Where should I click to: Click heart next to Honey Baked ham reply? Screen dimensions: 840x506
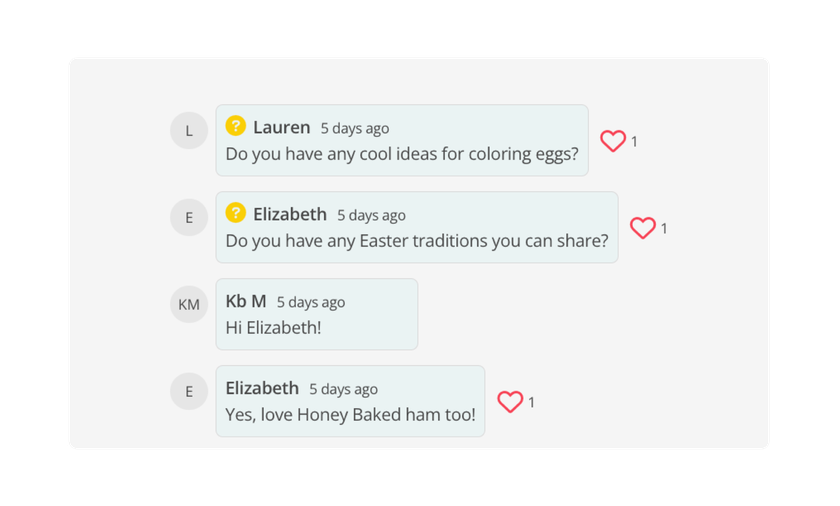(510, 402)
